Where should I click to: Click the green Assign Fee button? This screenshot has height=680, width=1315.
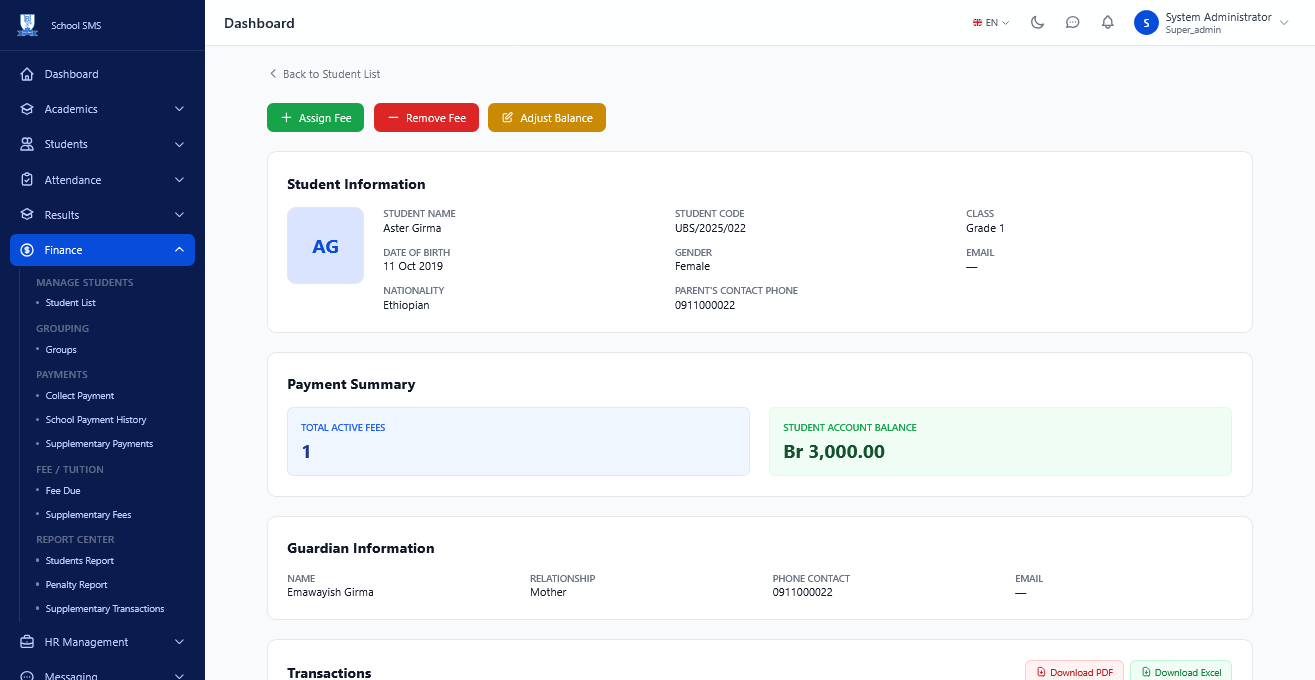click(315, 118)
